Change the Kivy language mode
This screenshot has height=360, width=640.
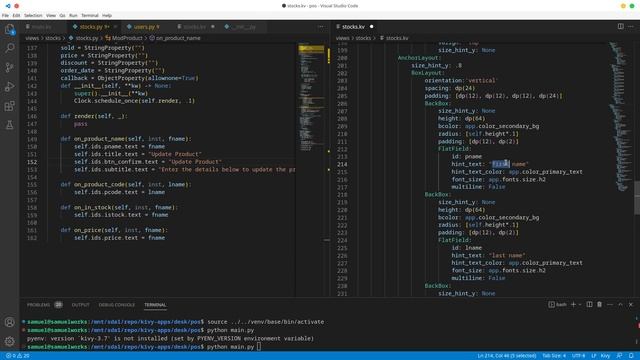(605, 356)
